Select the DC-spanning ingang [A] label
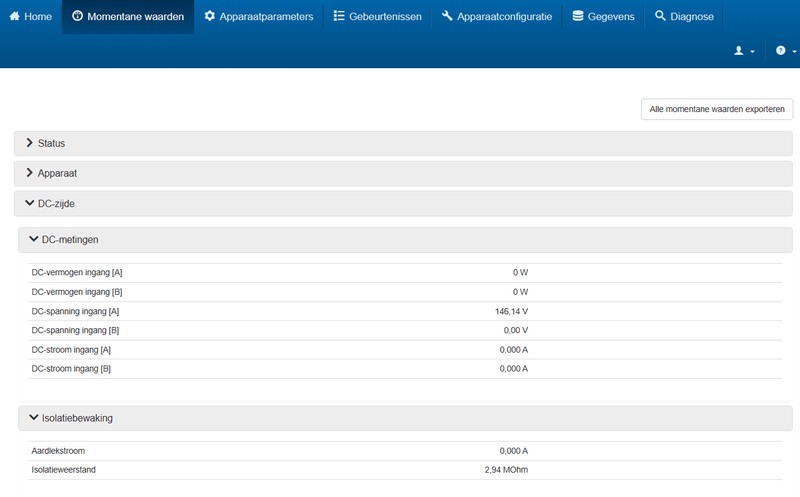 [75, 311]
